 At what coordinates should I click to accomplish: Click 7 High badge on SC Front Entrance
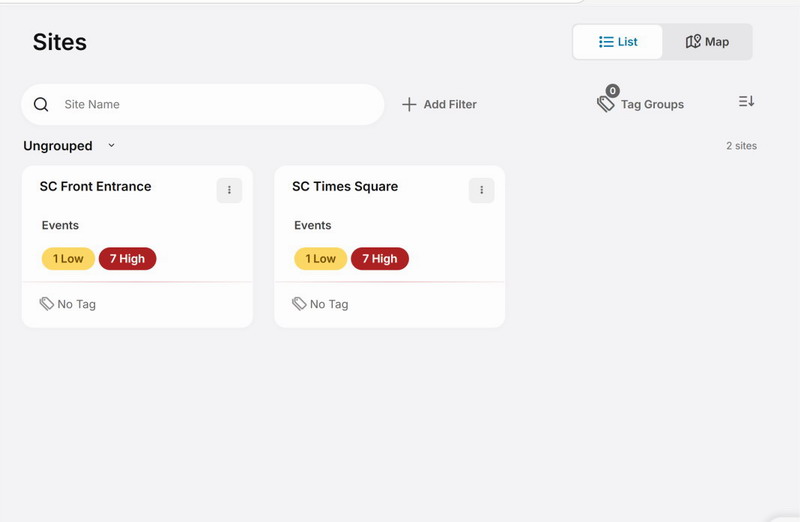pos(127,259)
